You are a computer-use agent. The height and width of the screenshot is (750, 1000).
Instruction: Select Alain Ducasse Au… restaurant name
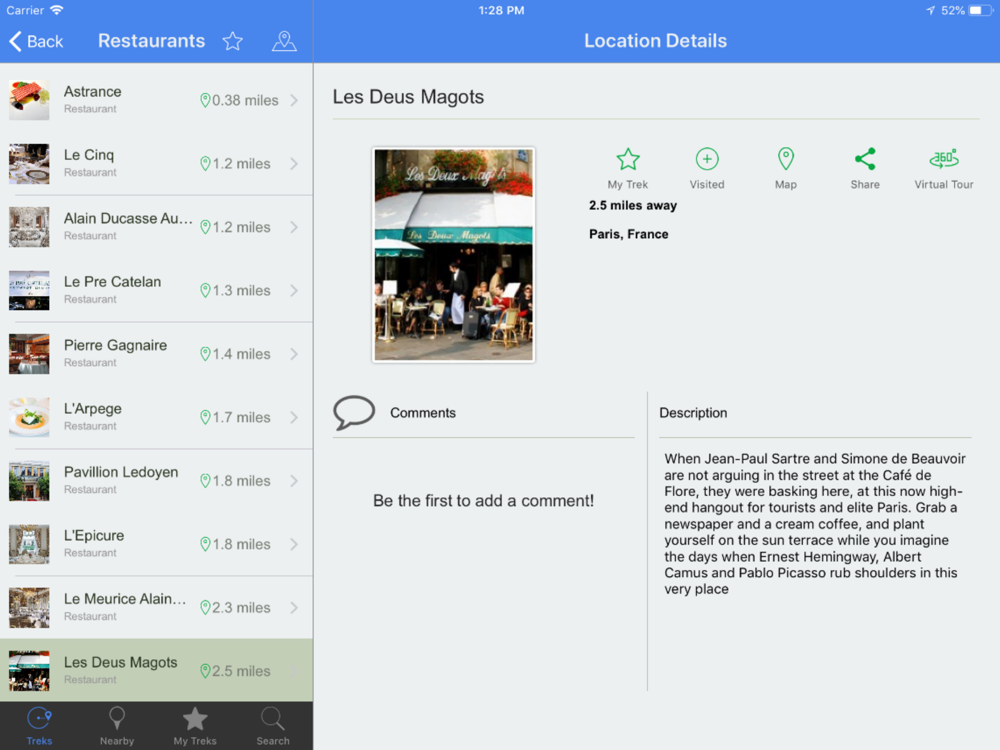128,219
